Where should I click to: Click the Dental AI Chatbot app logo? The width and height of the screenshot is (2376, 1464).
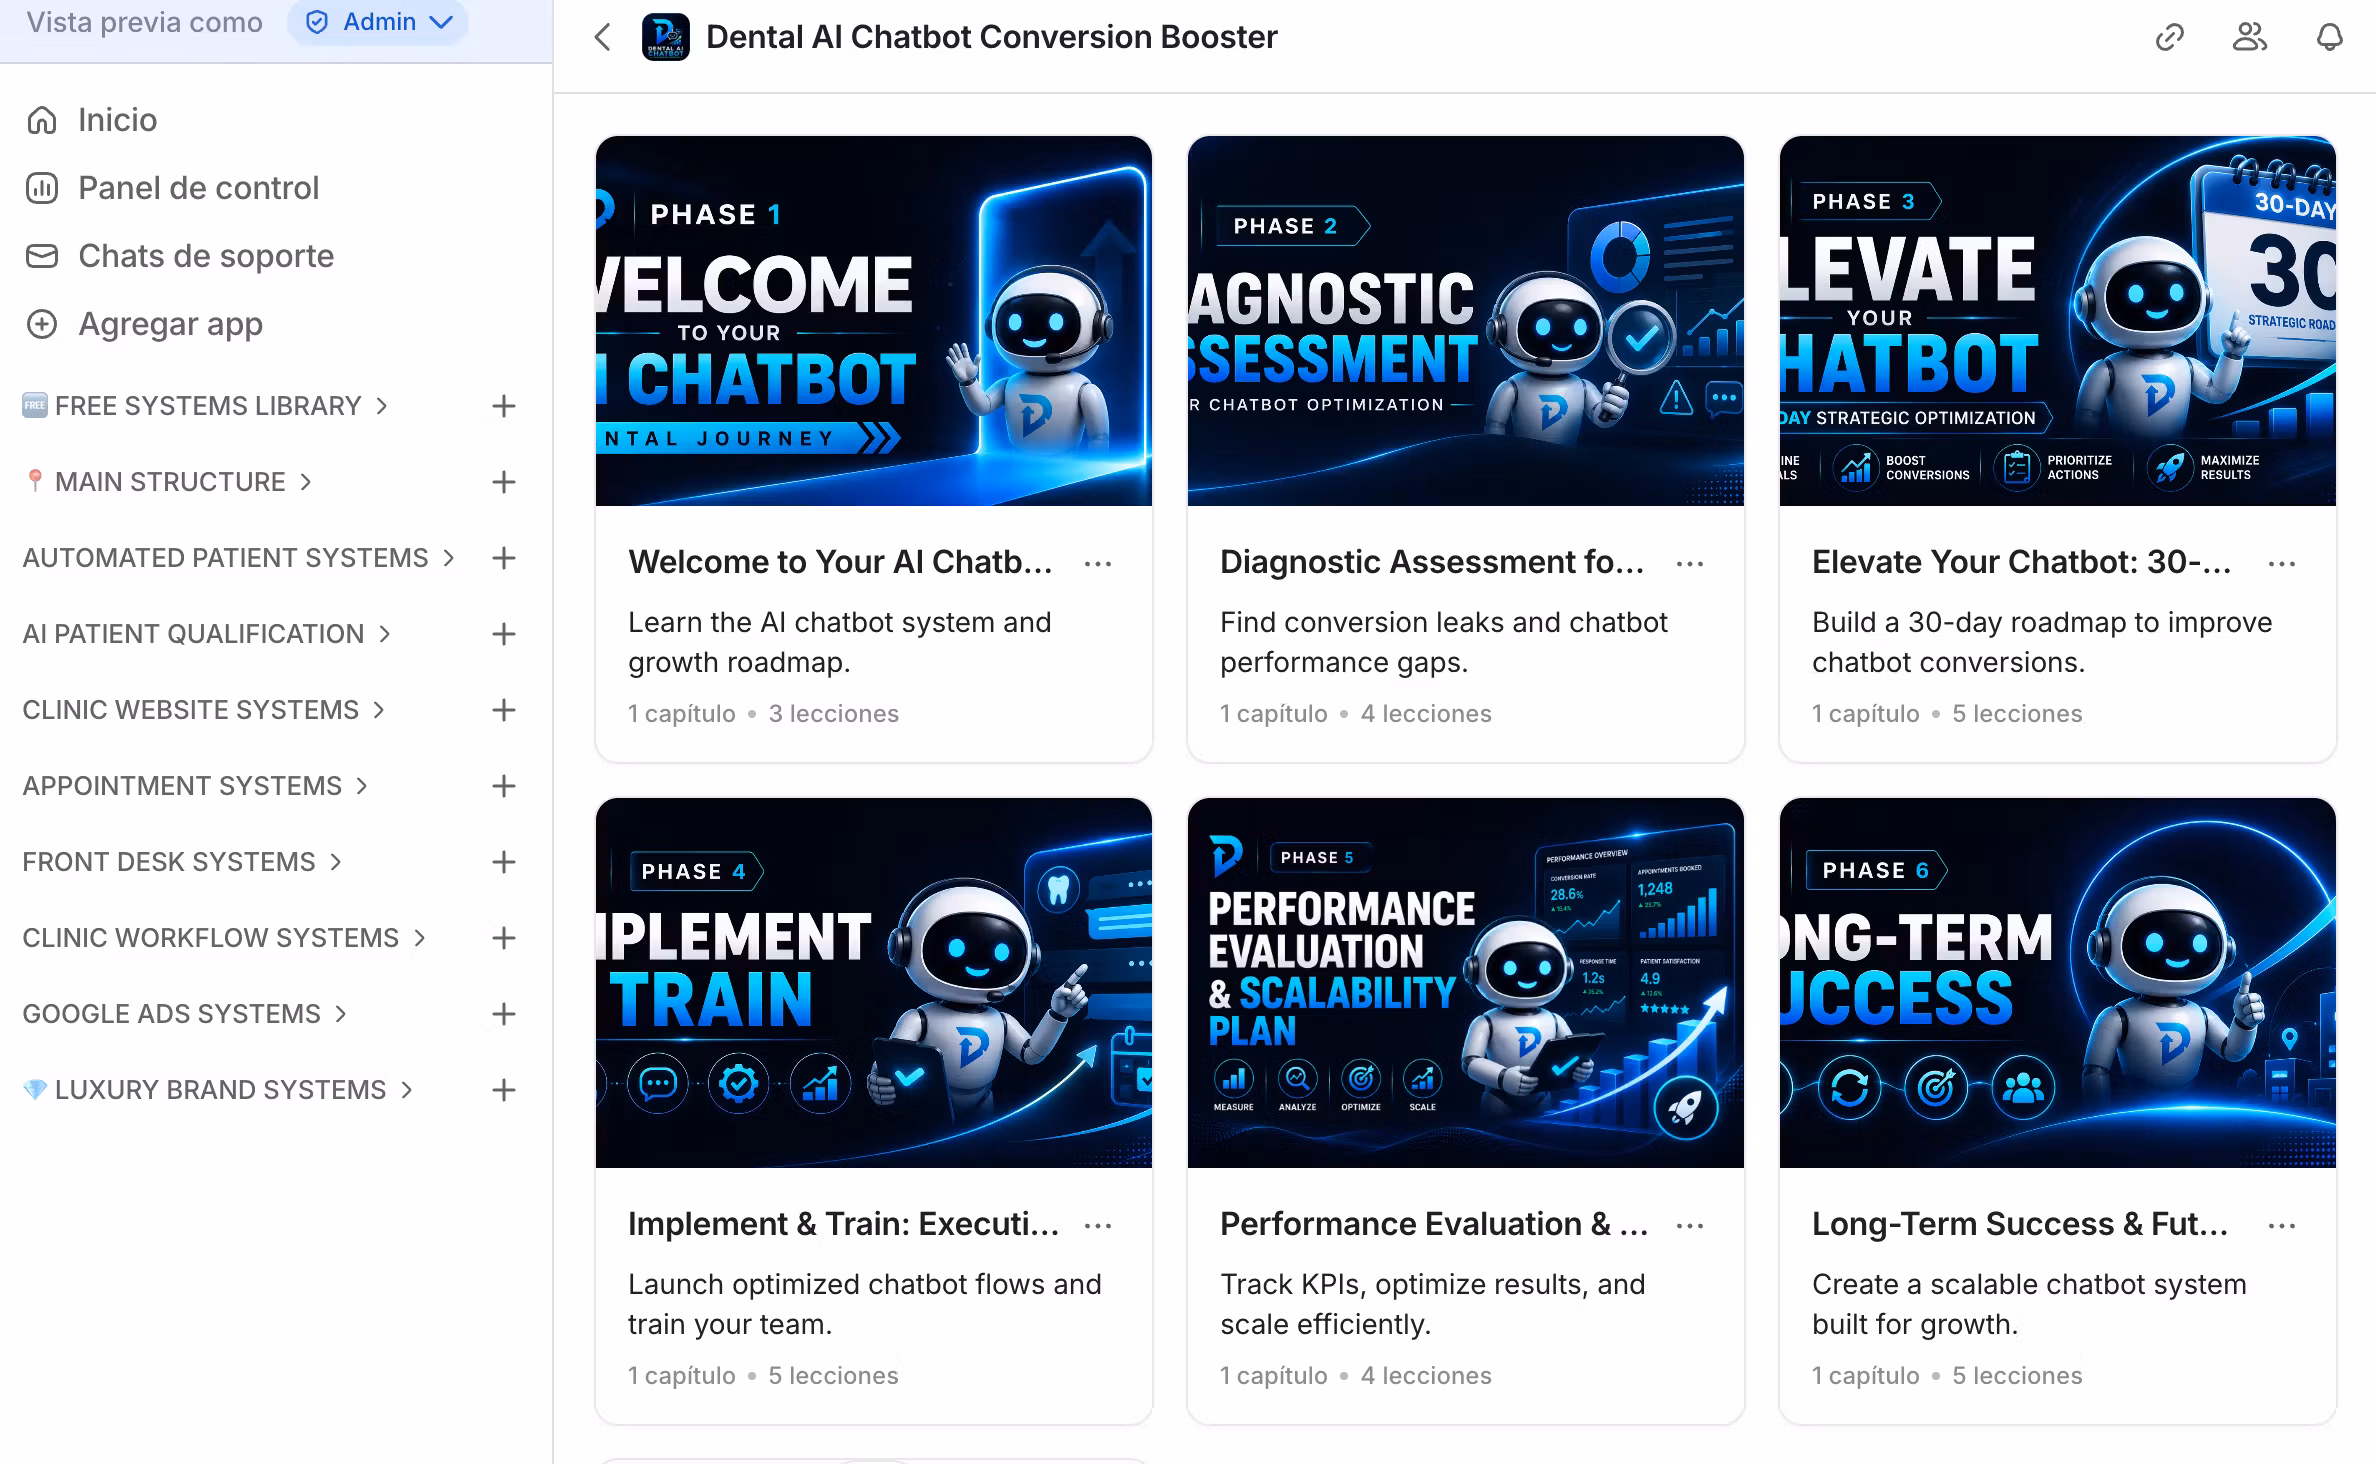pyautogui.click(x=665, y=38)
